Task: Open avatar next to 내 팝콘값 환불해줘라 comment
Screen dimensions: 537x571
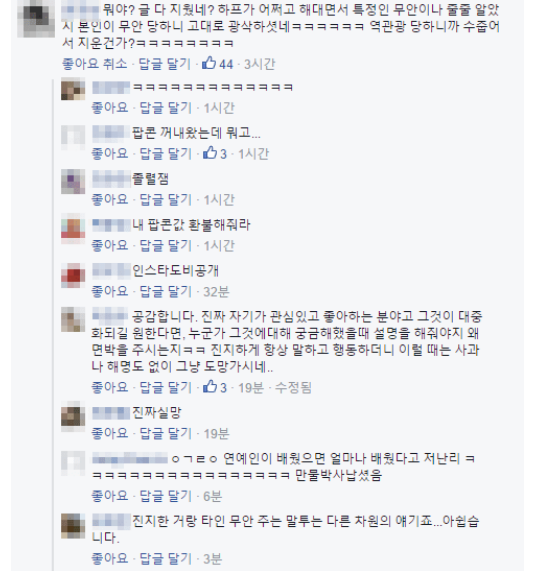Action: click(73, 226)
